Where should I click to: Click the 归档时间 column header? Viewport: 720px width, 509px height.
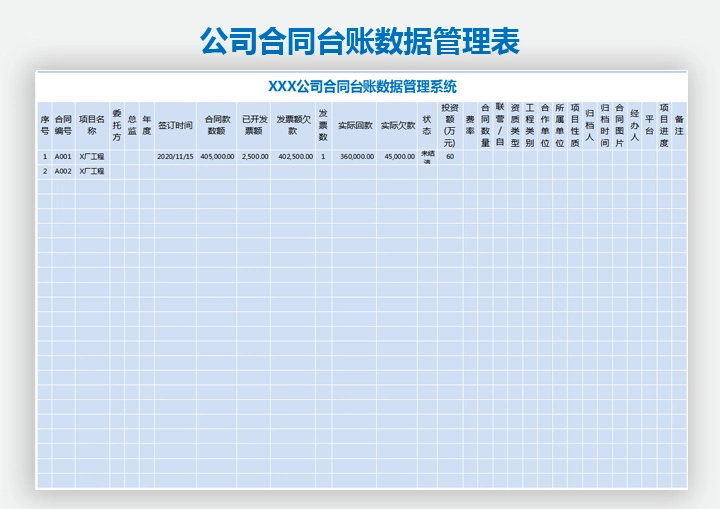(605, 125)
